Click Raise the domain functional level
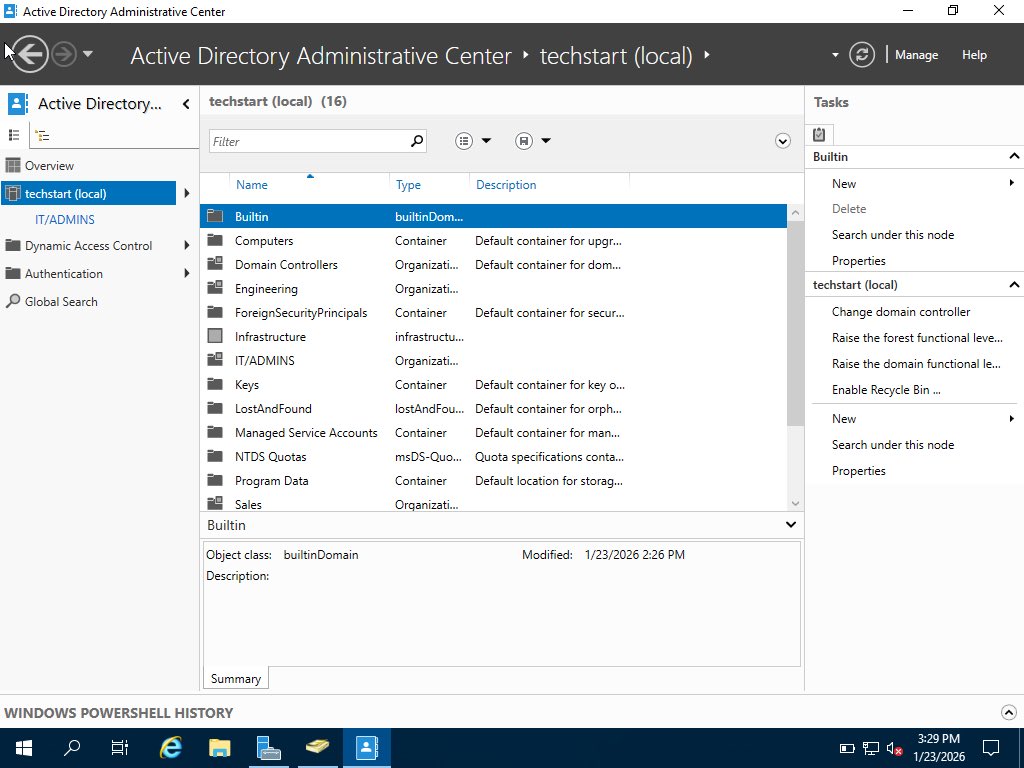This screenshot has width=1024, height=768. click(x=916, y=364)
